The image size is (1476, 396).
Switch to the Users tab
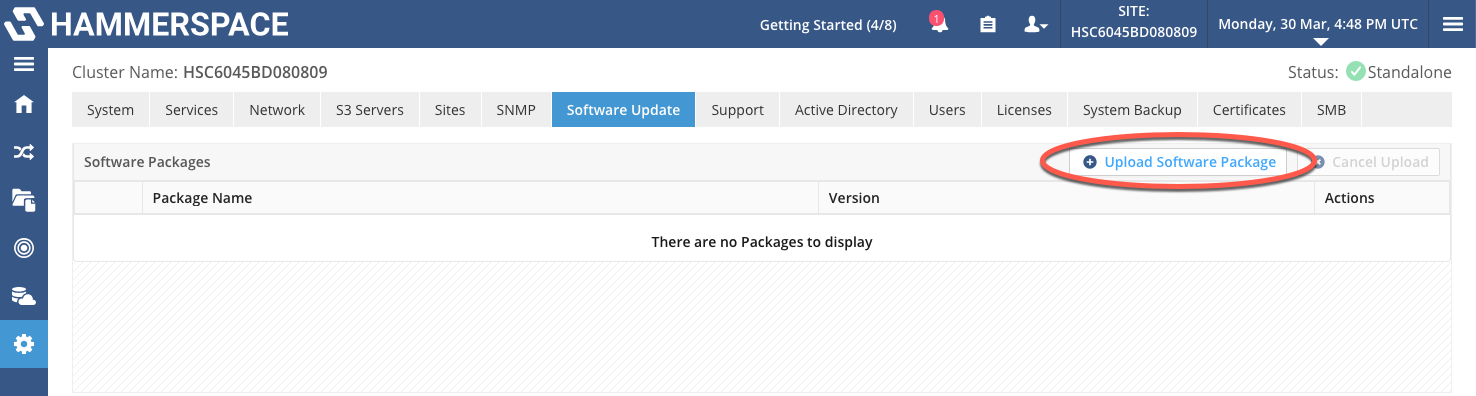click(x=947, y=110)
